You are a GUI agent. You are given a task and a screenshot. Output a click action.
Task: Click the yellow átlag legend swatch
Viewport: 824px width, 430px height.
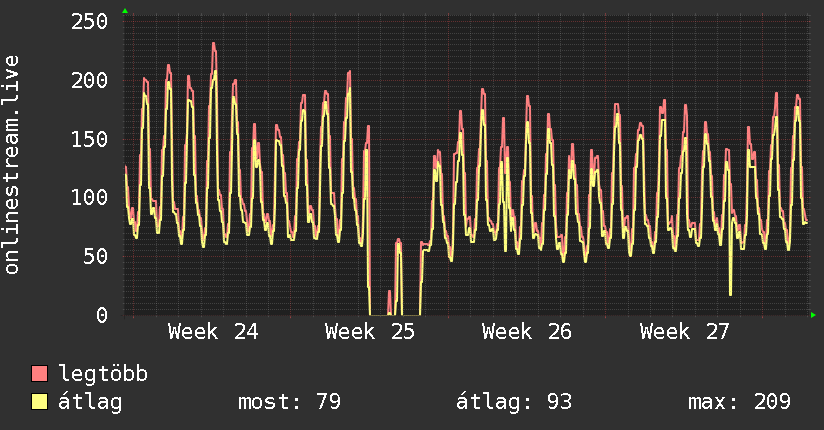39,402
